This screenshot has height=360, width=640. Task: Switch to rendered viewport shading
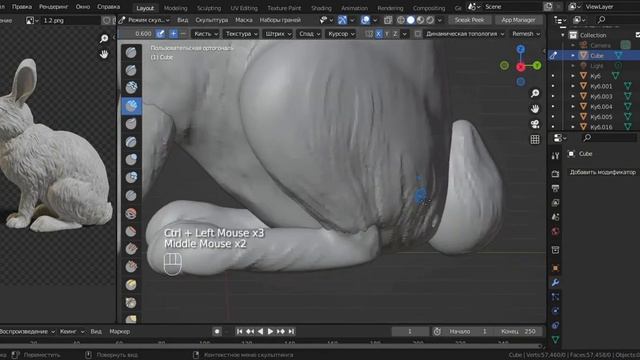click(x=430, y=20)
